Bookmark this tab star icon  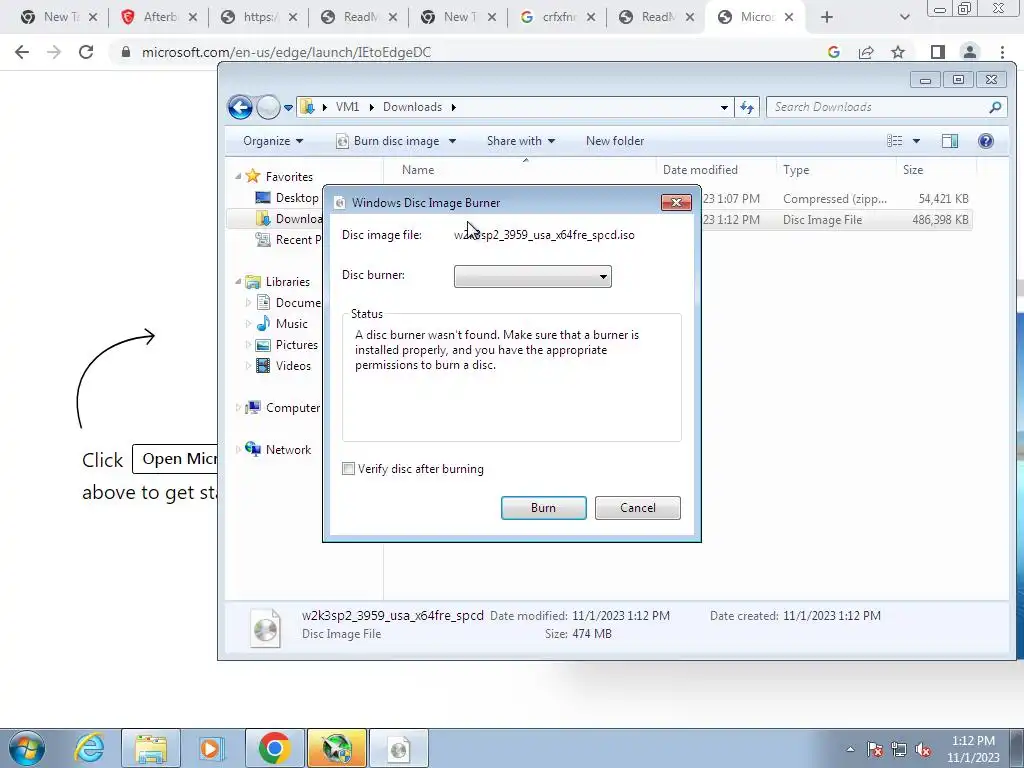point(898,52)
